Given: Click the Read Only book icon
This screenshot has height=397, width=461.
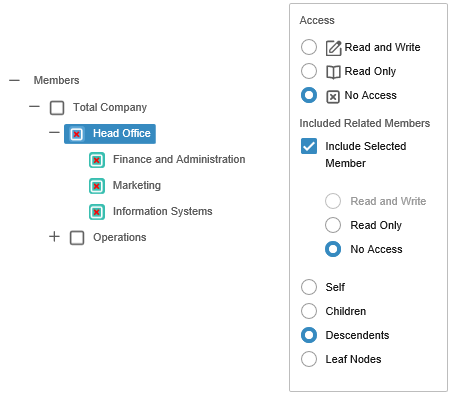Looking at the screenshot, I should (x=333, y=72).
